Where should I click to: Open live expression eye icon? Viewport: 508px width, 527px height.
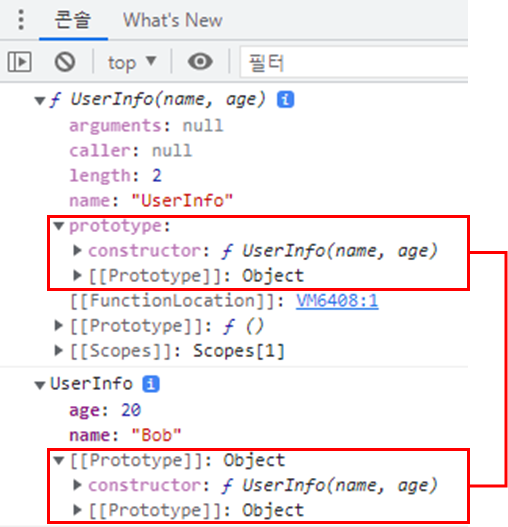(200, 62)
